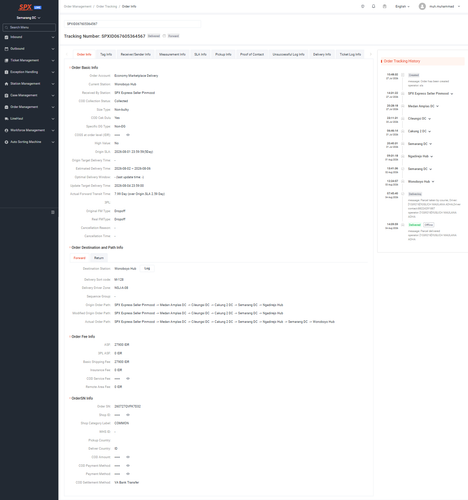Show the hidden Shop ID
This screenshot has width=468, height=500.
pyautogui.click(x=128, y=415)
